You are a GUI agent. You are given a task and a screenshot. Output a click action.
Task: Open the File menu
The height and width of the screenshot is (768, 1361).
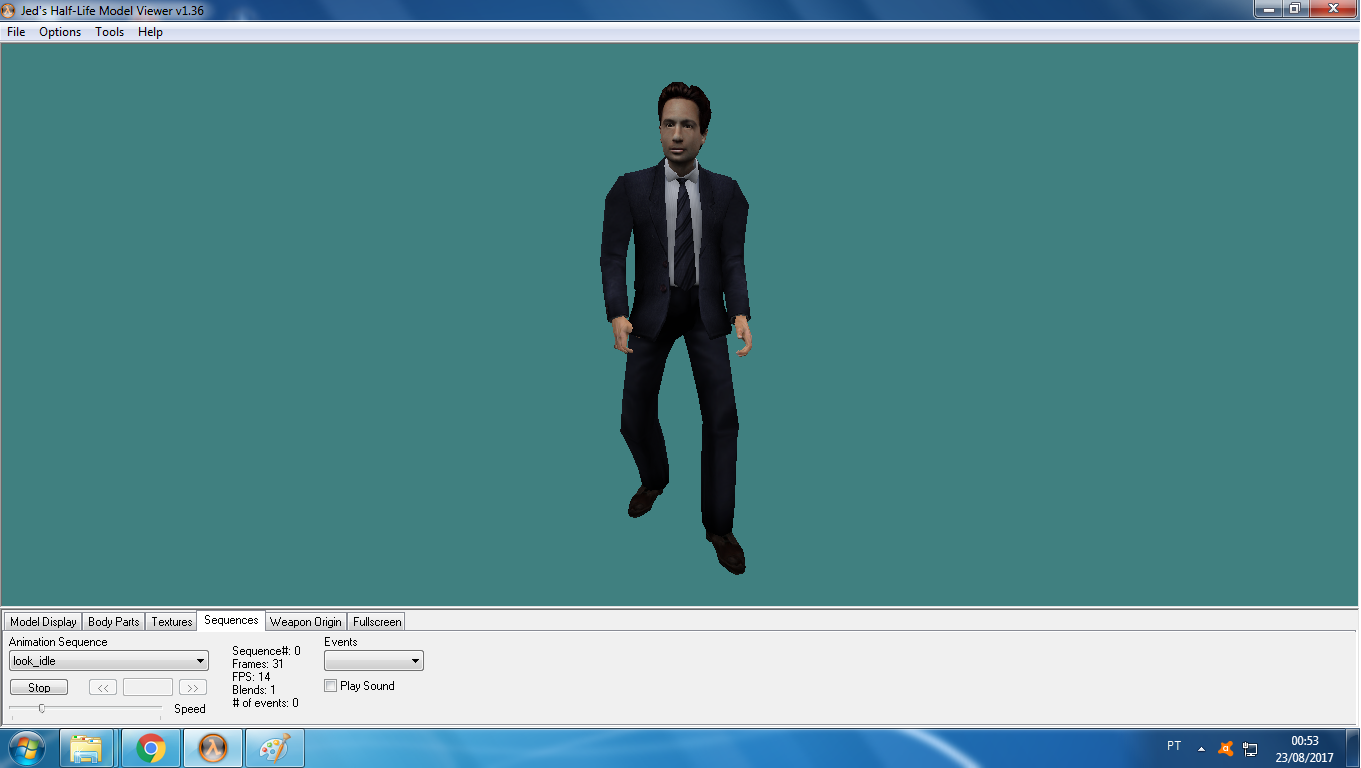pyautogui.click(x=16, y=32)
